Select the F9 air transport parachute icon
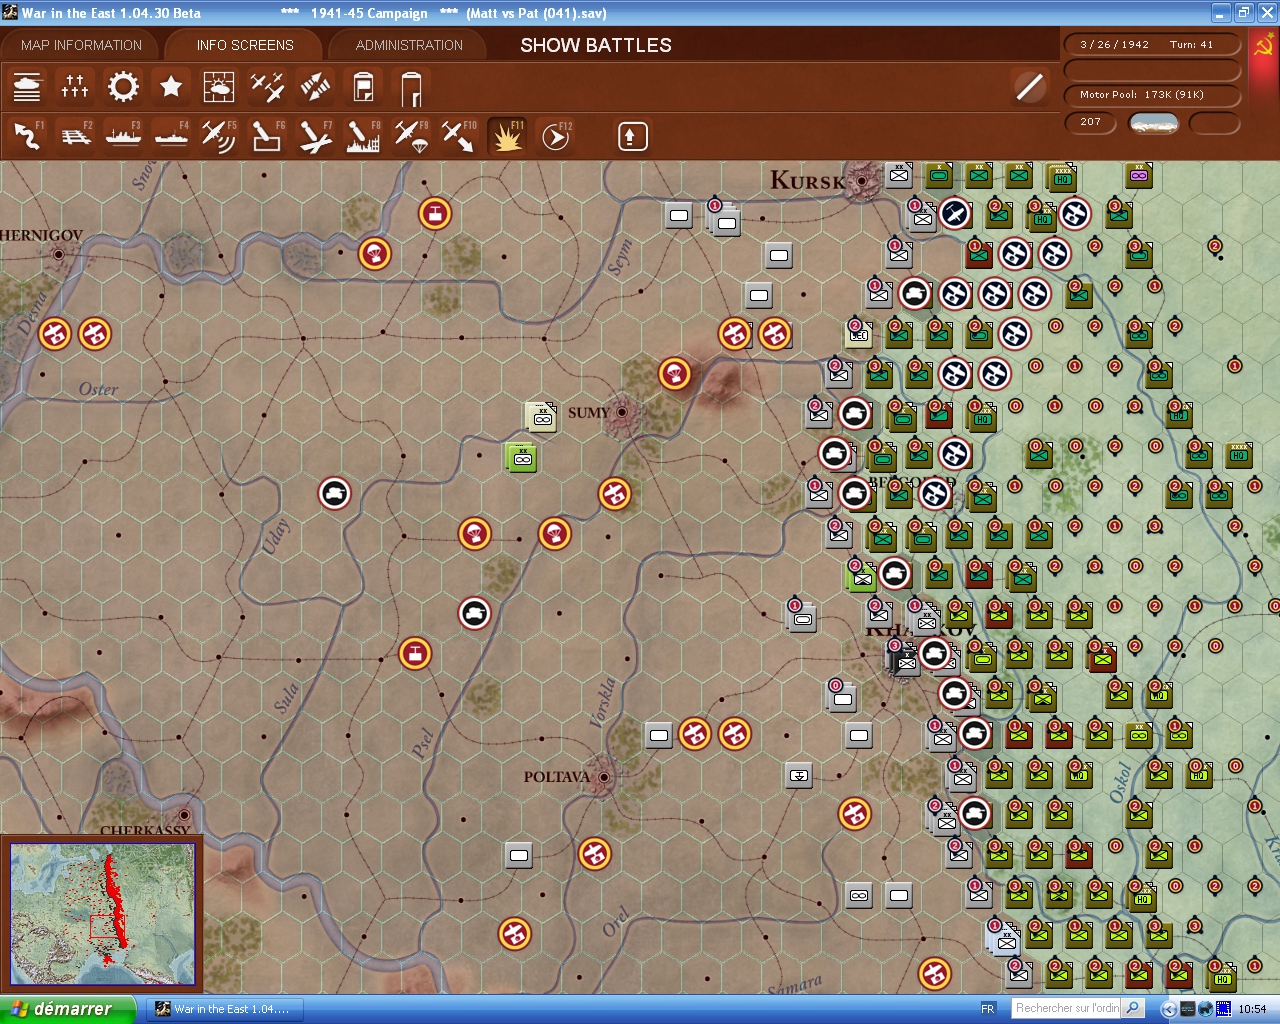 [x=411, y=136]
